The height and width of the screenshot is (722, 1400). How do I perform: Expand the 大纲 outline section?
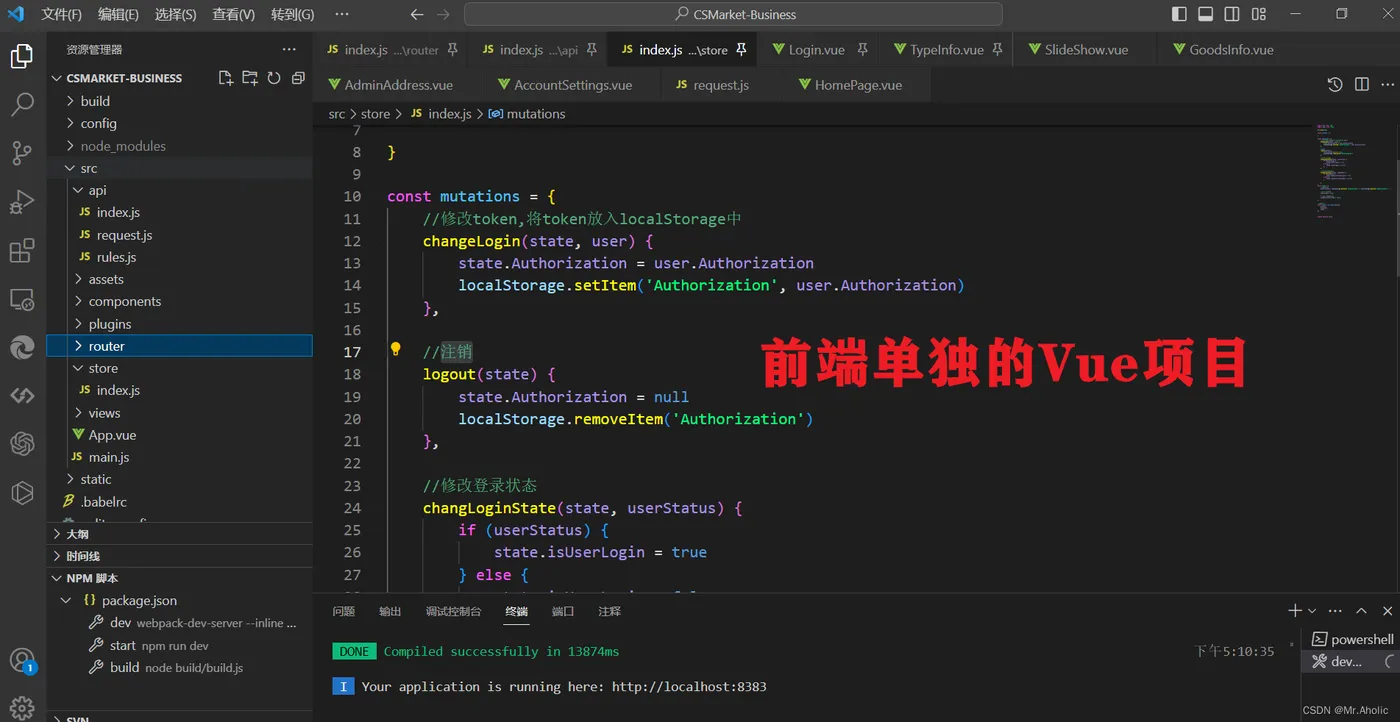coord(180,534)
